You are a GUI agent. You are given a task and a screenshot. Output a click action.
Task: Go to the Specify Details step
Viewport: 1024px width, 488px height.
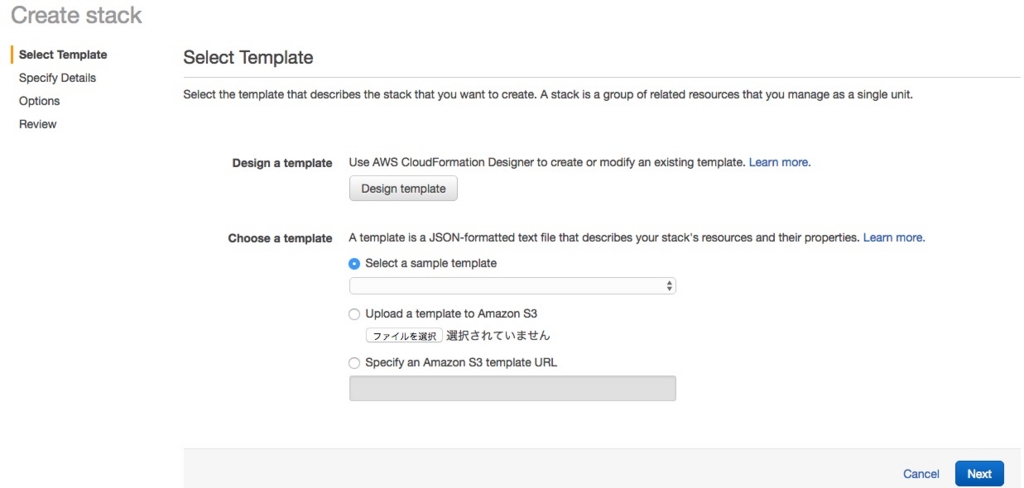click(57, 78)
